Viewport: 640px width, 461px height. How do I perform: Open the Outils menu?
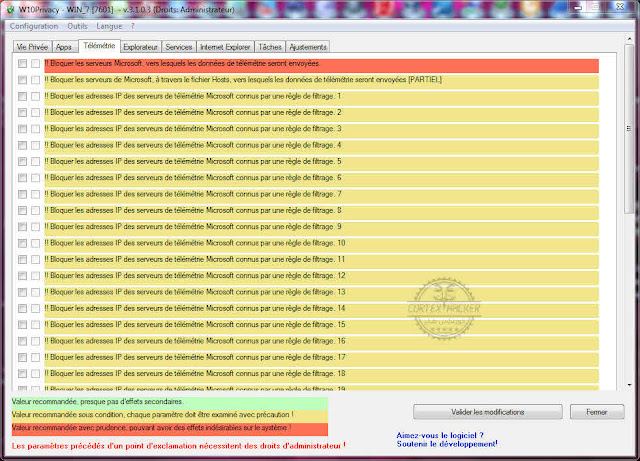[x=78, y=26]
